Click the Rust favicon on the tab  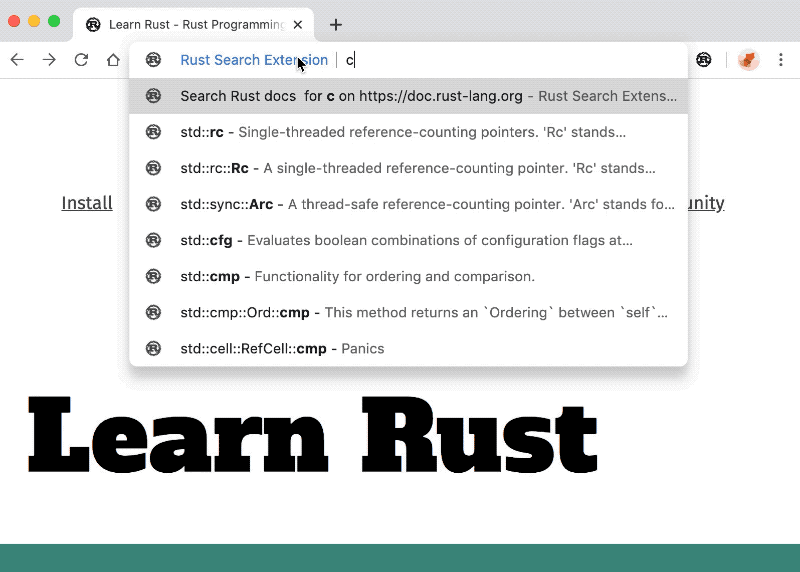click(x=93, y=24)
